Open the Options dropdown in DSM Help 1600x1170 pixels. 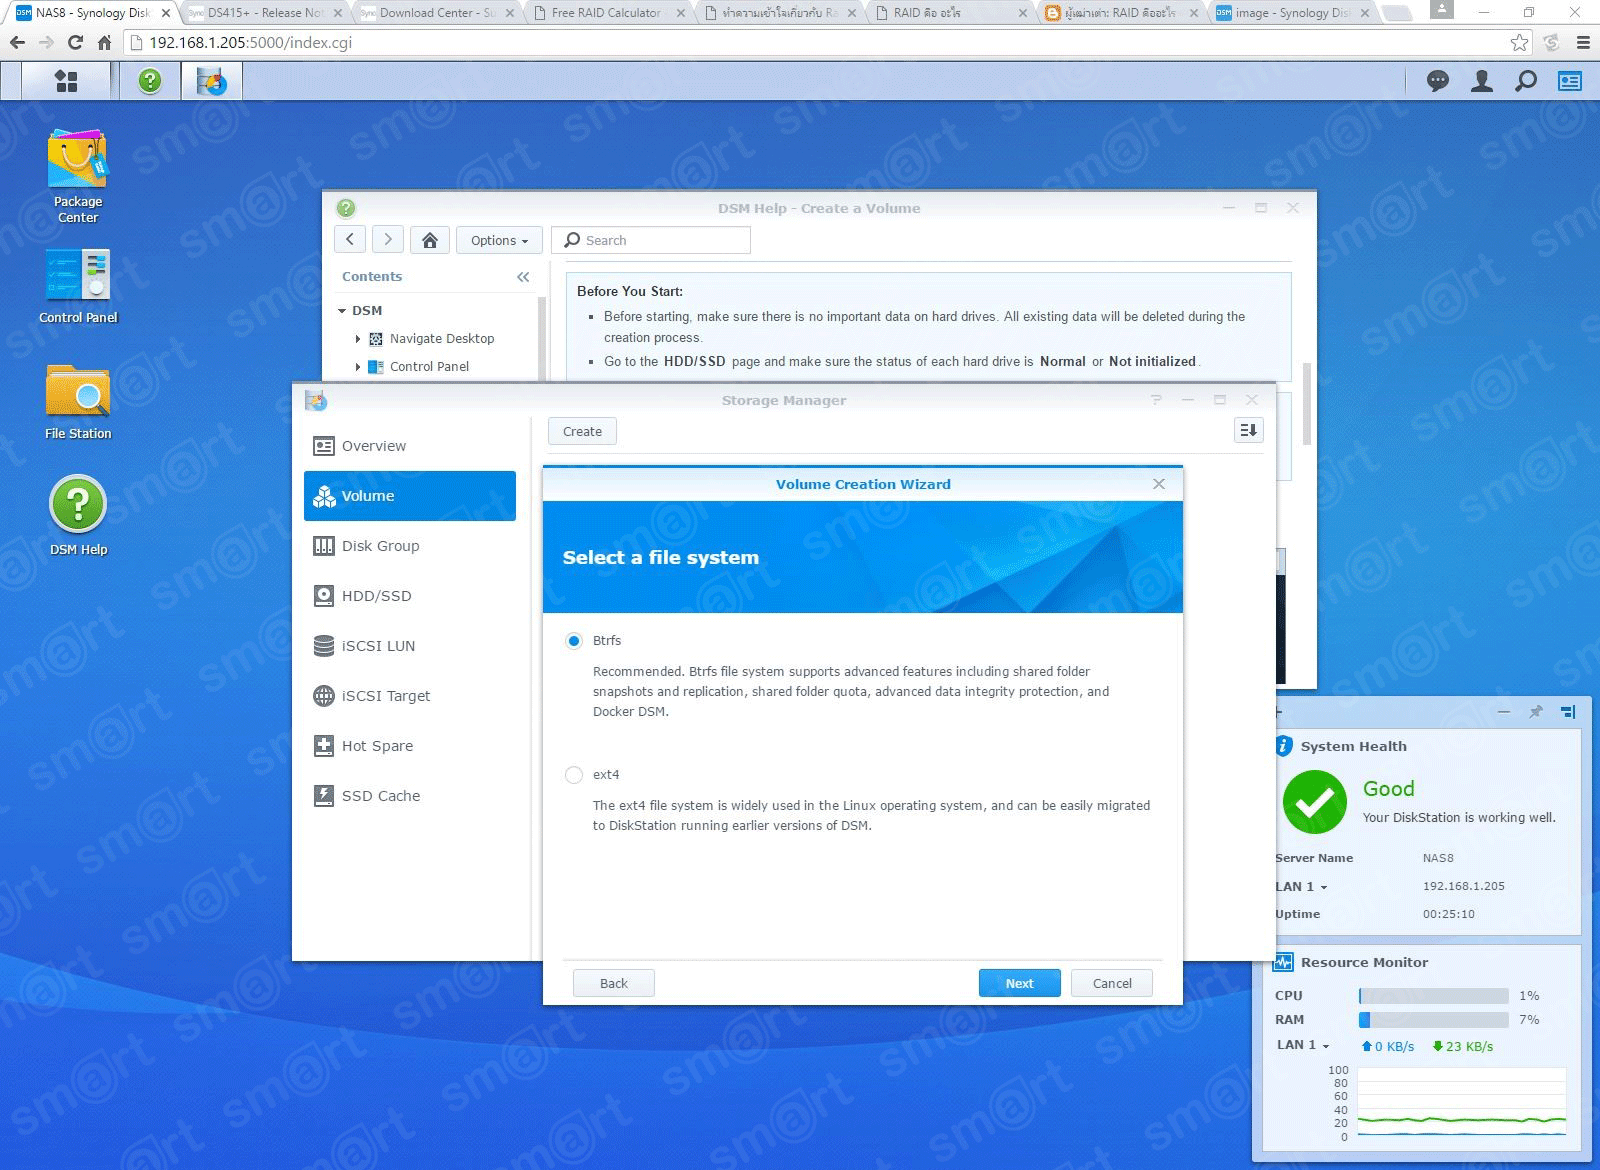tap(499, 240)
